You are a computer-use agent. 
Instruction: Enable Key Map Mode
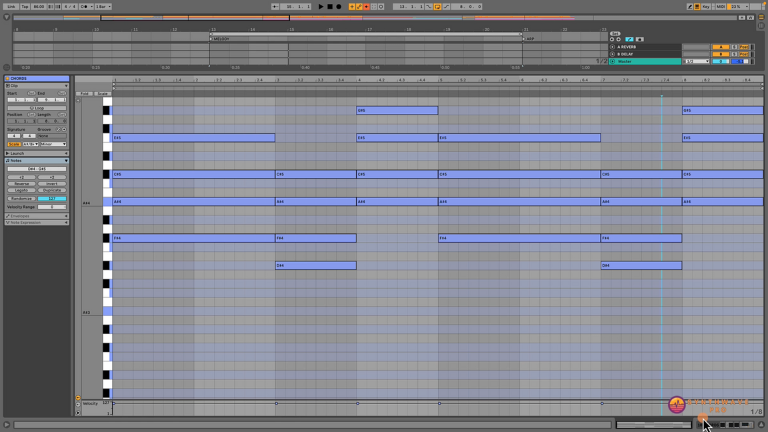click(x=706, y=7)
